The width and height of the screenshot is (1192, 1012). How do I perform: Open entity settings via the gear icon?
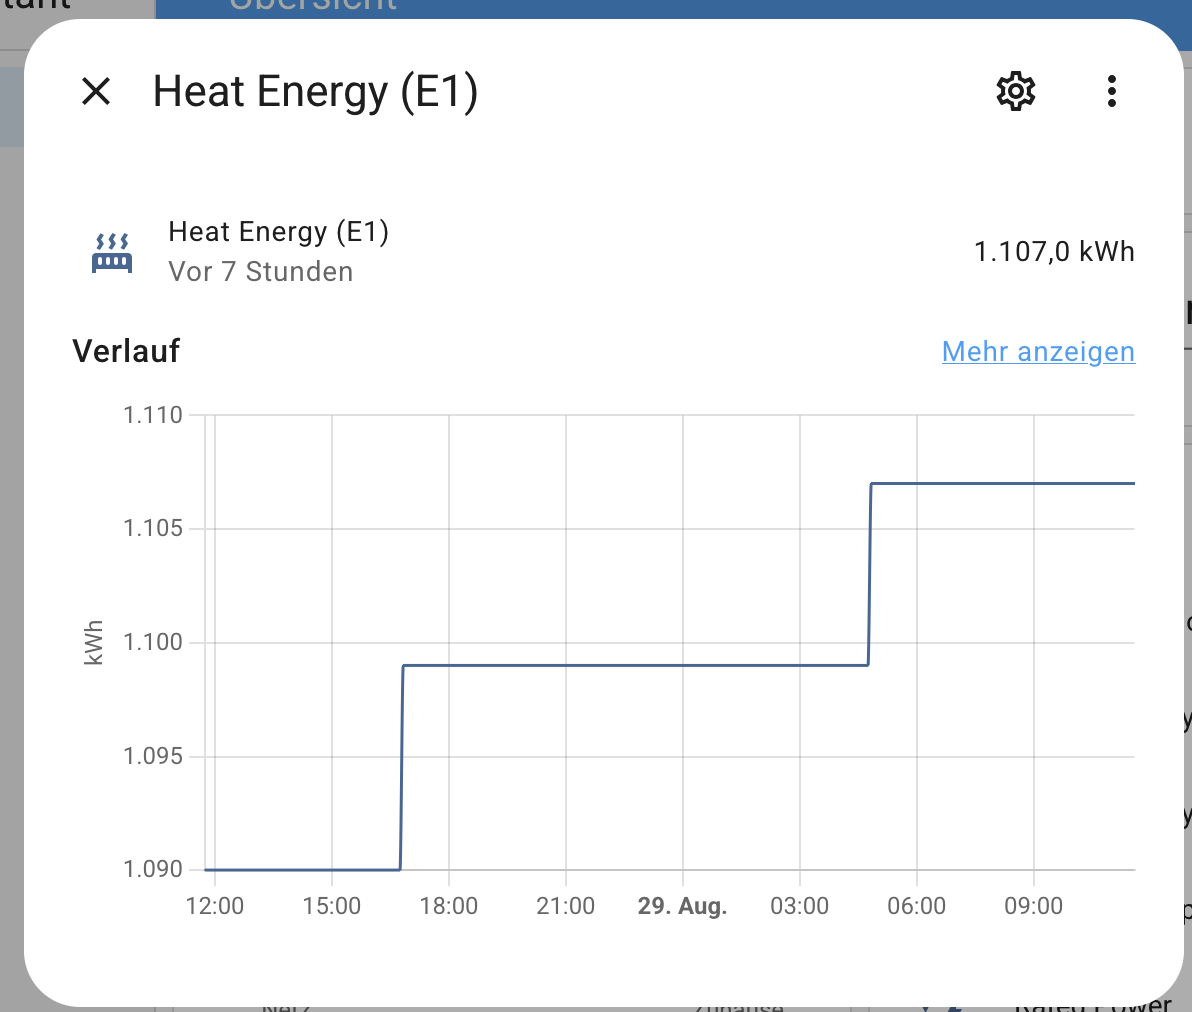click(1015, 92)
